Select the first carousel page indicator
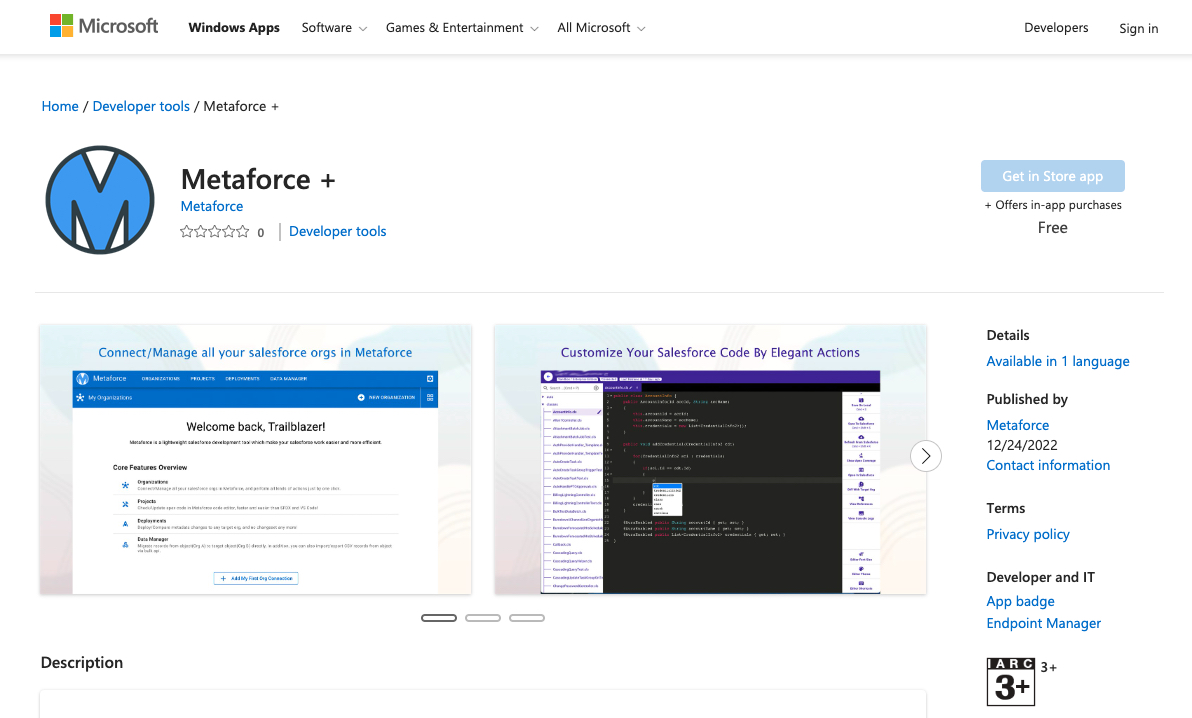The width and height of the screenshot is (1192, 718). coord(439,618)
